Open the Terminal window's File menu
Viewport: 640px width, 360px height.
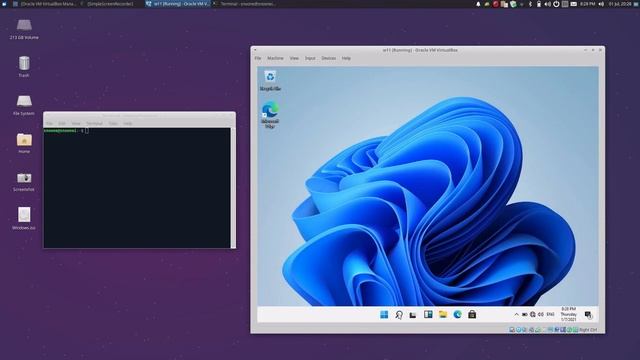pyautogui.click(x=49, y=123)
